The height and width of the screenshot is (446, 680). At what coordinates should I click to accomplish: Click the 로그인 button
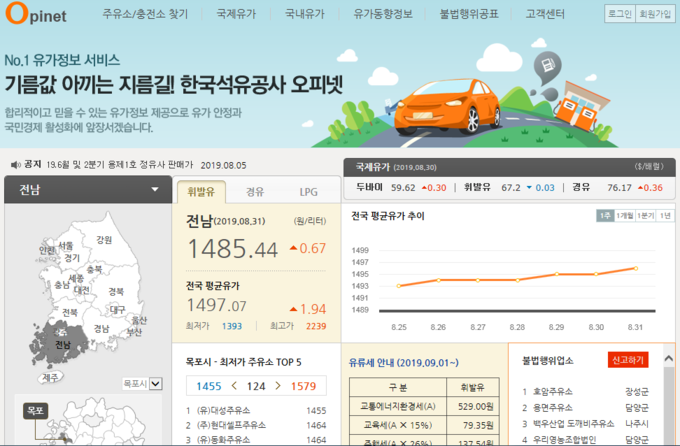tap(620, 14)
